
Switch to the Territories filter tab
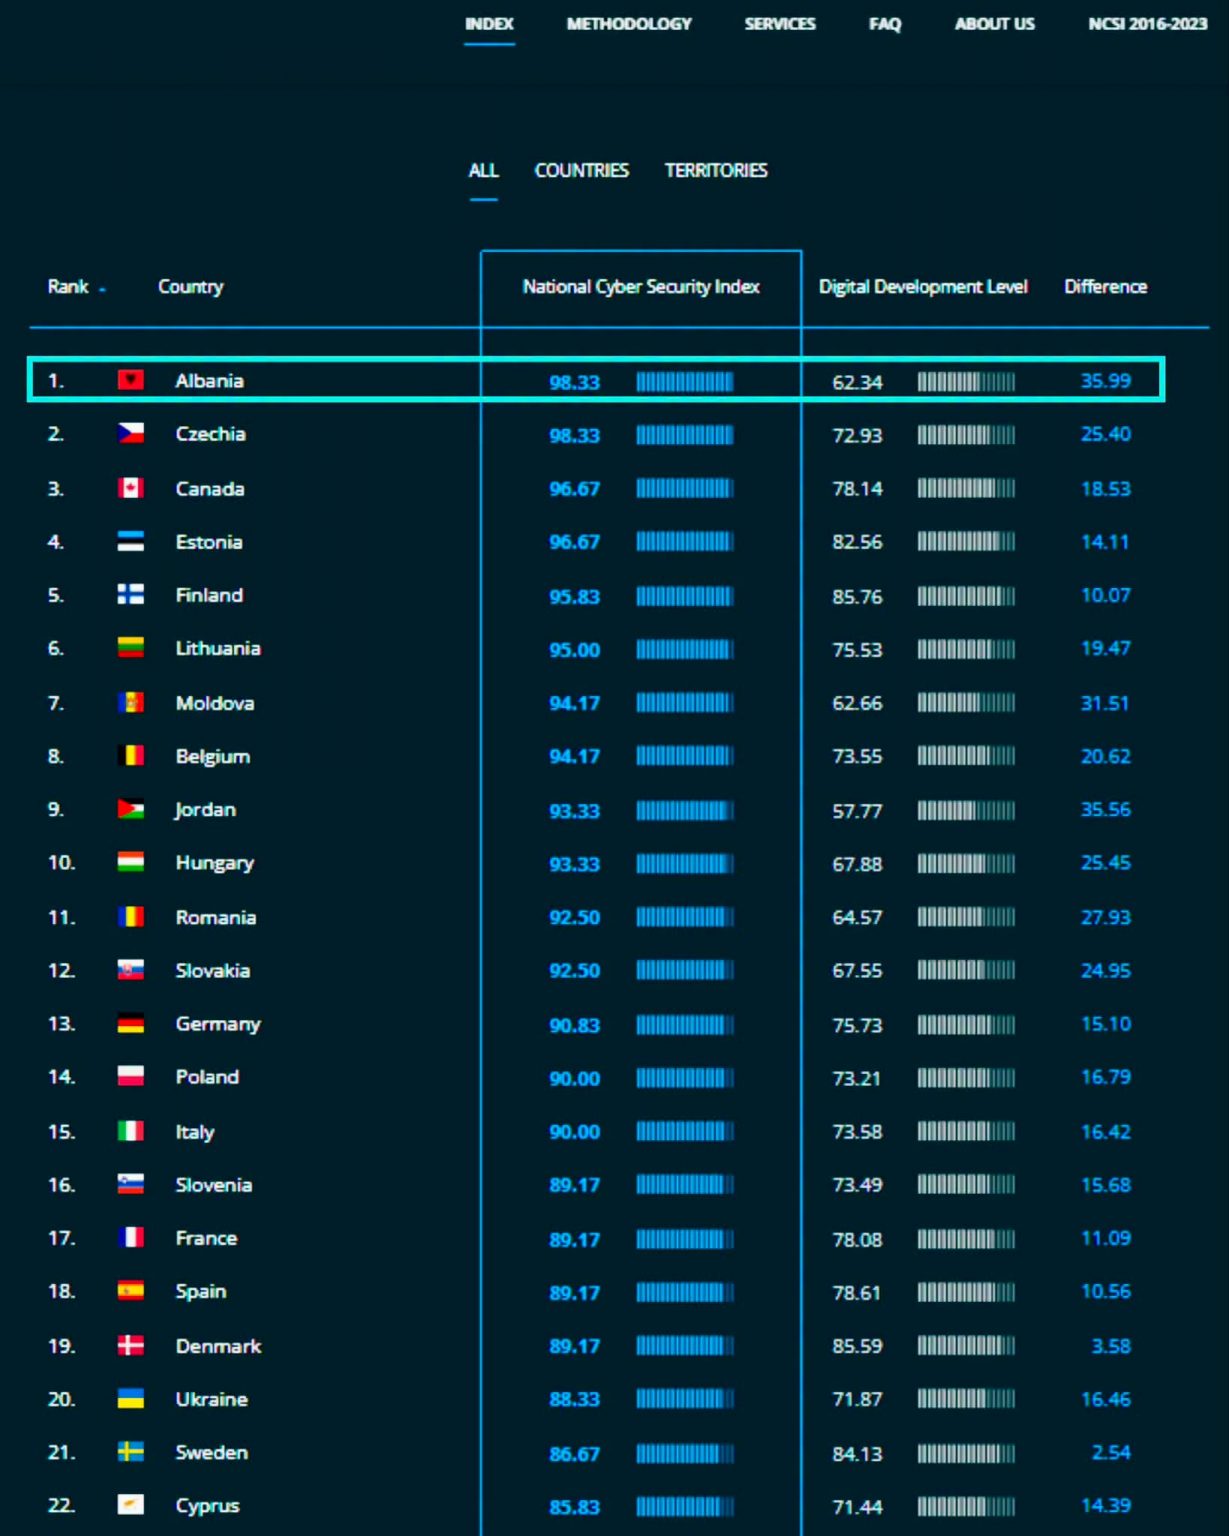point(716,171)
